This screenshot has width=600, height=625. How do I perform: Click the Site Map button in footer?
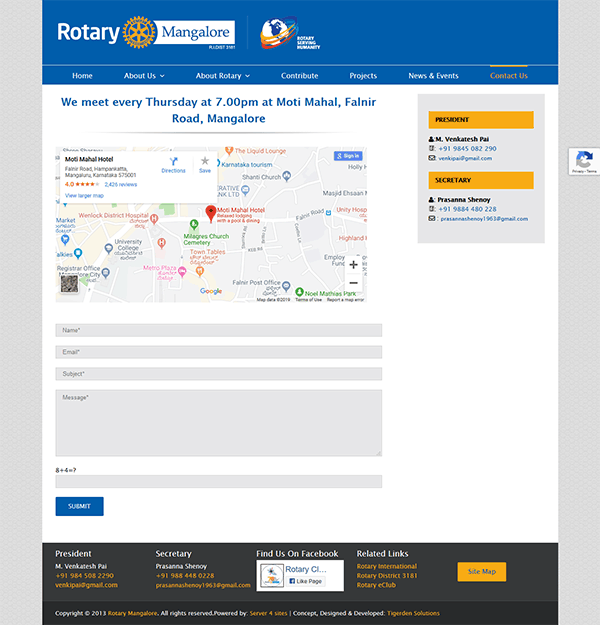(481, 572)
